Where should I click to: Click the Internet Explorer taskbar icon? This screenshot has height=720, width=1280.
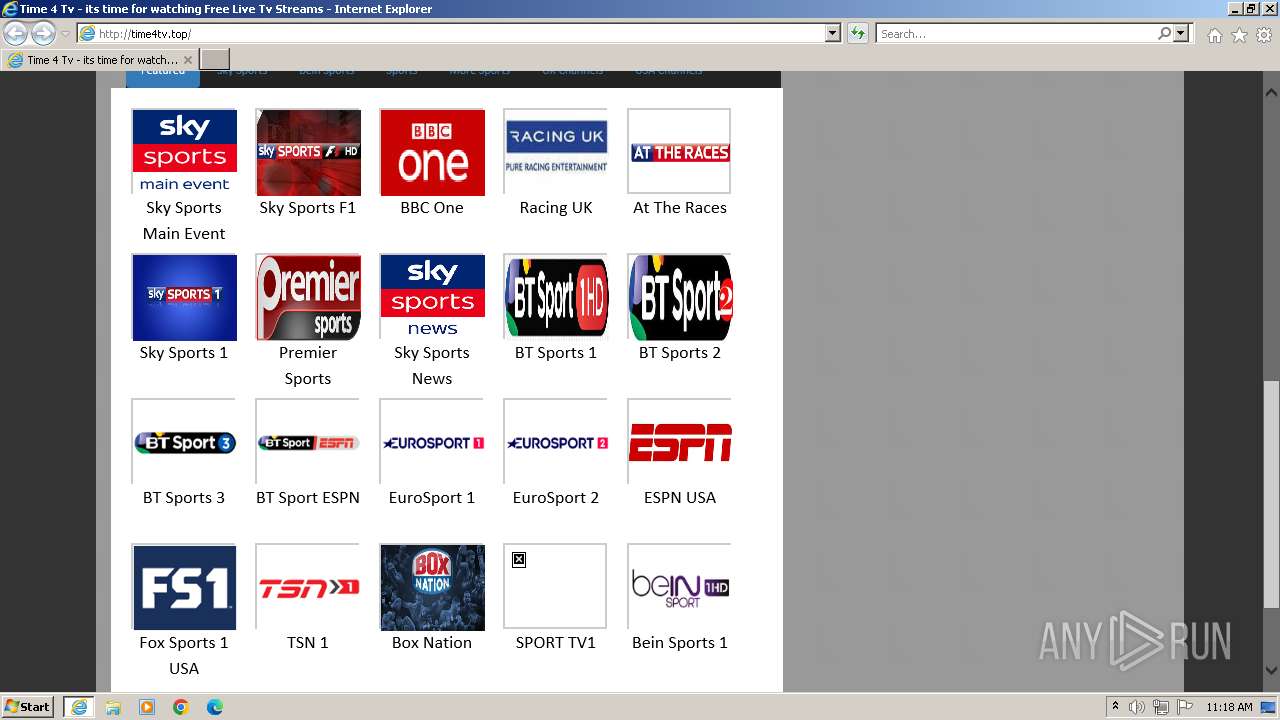tap(79, 707)
